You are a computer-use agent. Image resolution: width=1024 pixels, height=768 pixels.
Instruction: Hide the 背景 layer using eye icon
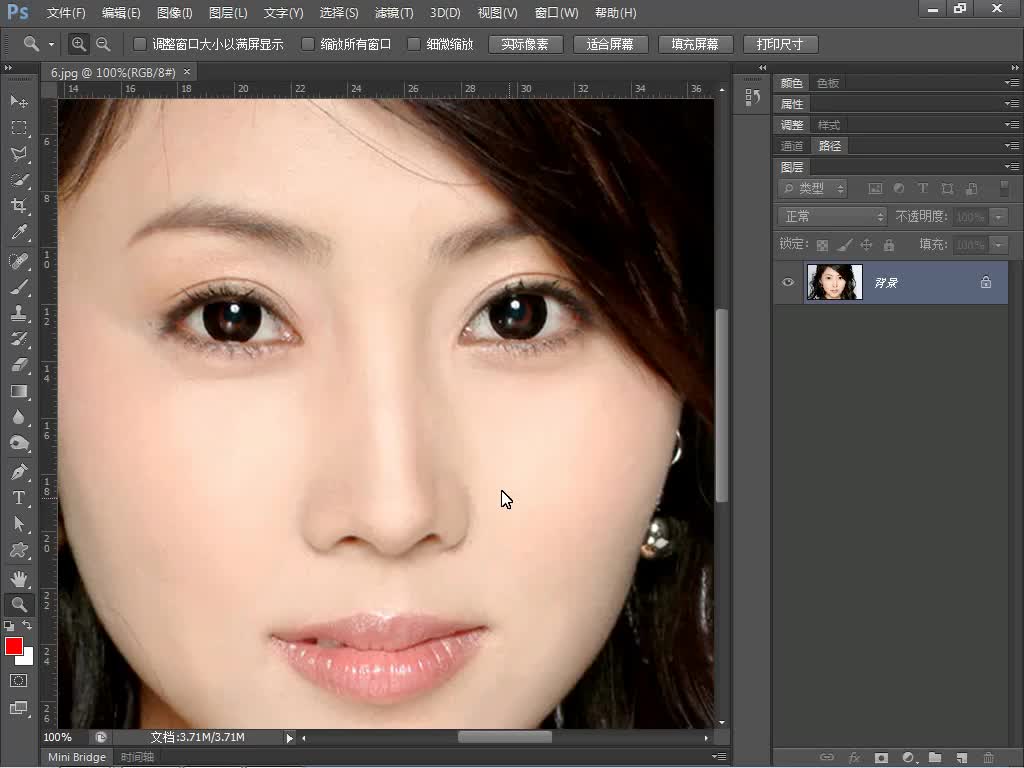click(x=788, y=283)
